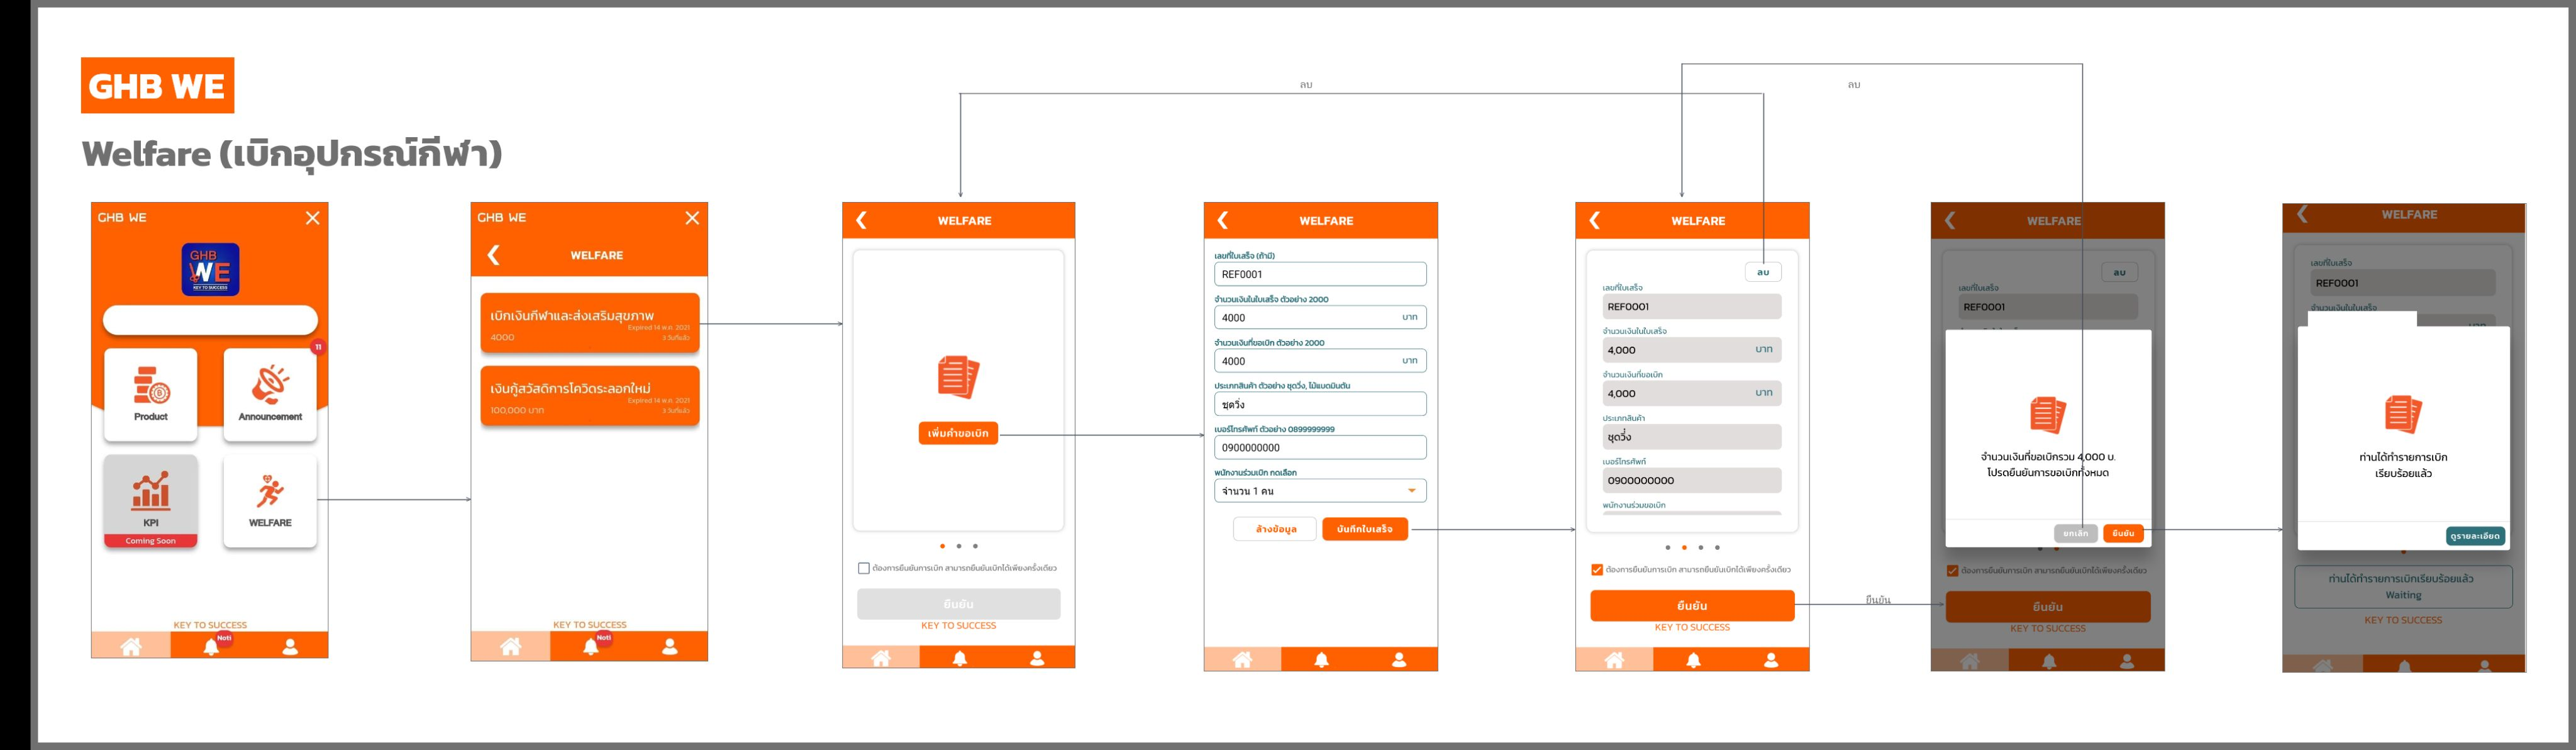Tick the unchecked confirm-claim checkbox
This screenshot has width=2576, height=750.
point(864,568)
